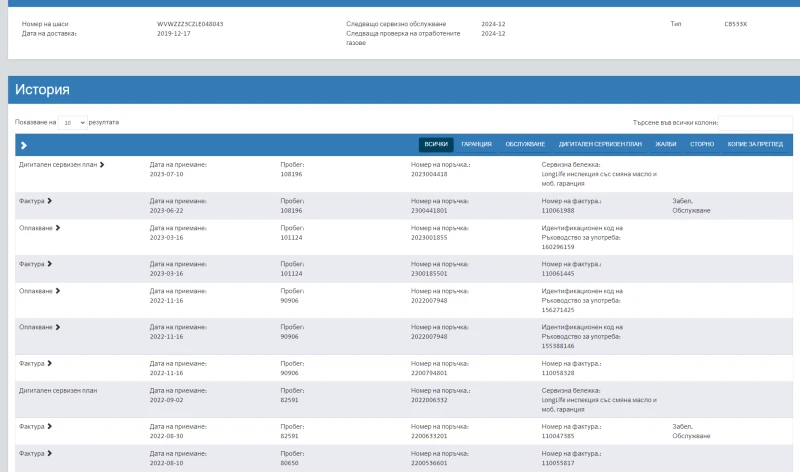Expand the Оплакване row with code 155388146
This screenshot has height=472, width=800.
click(58, 327)
